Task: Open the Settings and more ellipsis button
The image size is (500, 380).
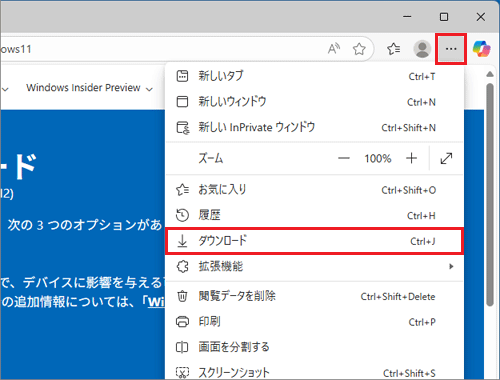Action: (x=451, y=49)
